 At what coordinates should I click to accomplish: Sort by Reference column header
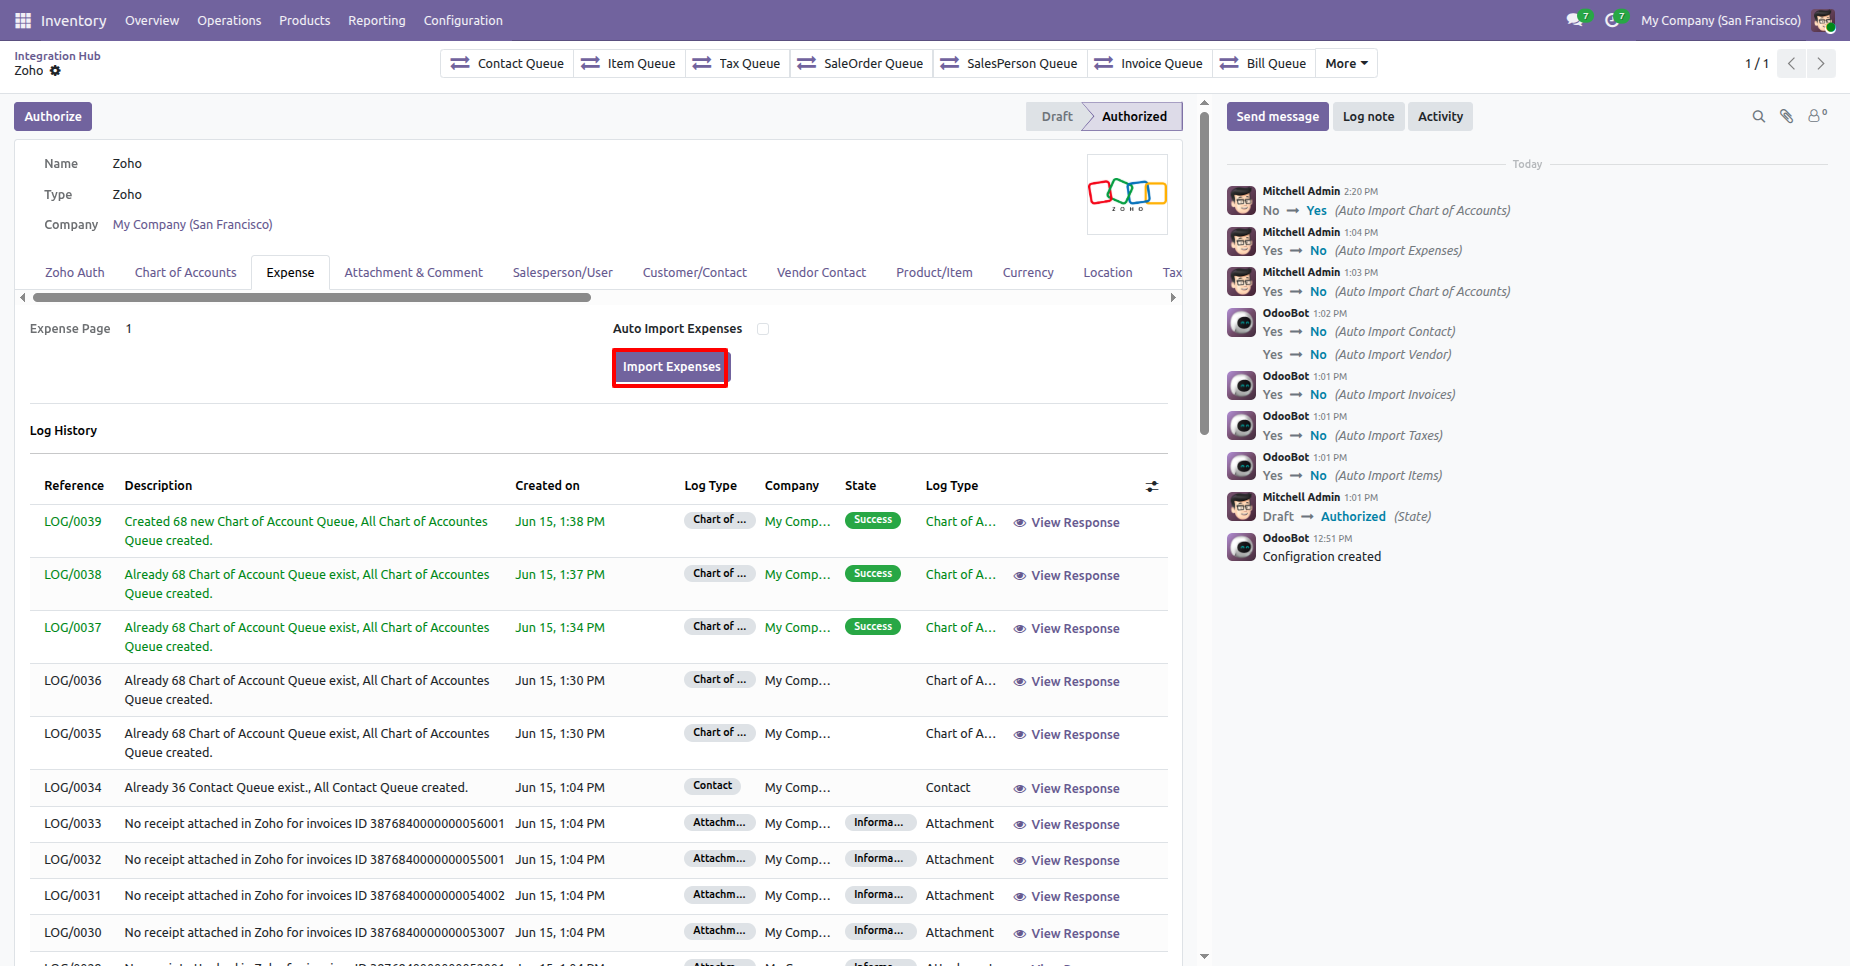click(74, 486)
